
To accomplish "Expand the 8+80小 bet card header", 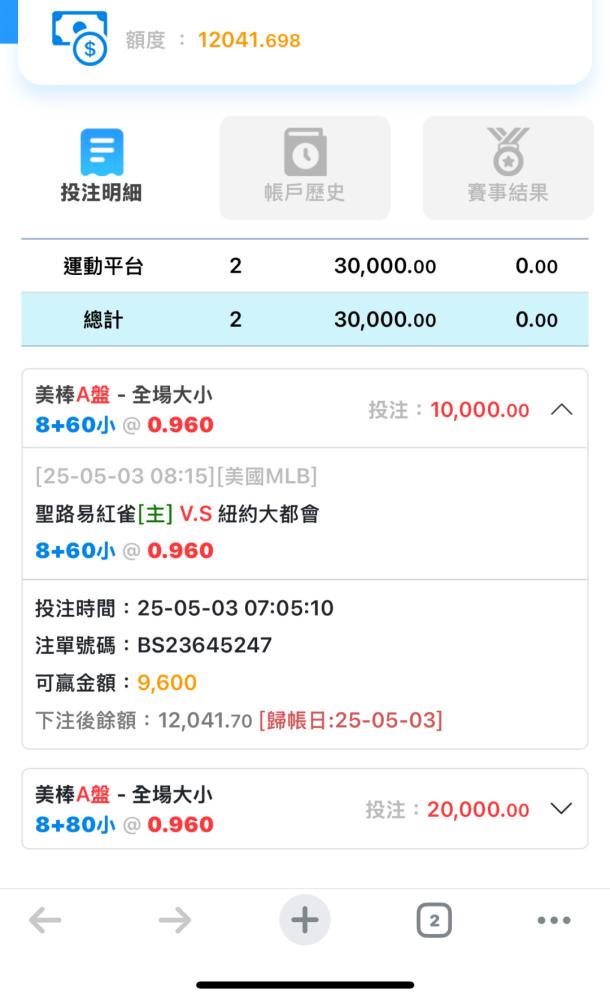I will pyautogui.click(x=305, y=809).
